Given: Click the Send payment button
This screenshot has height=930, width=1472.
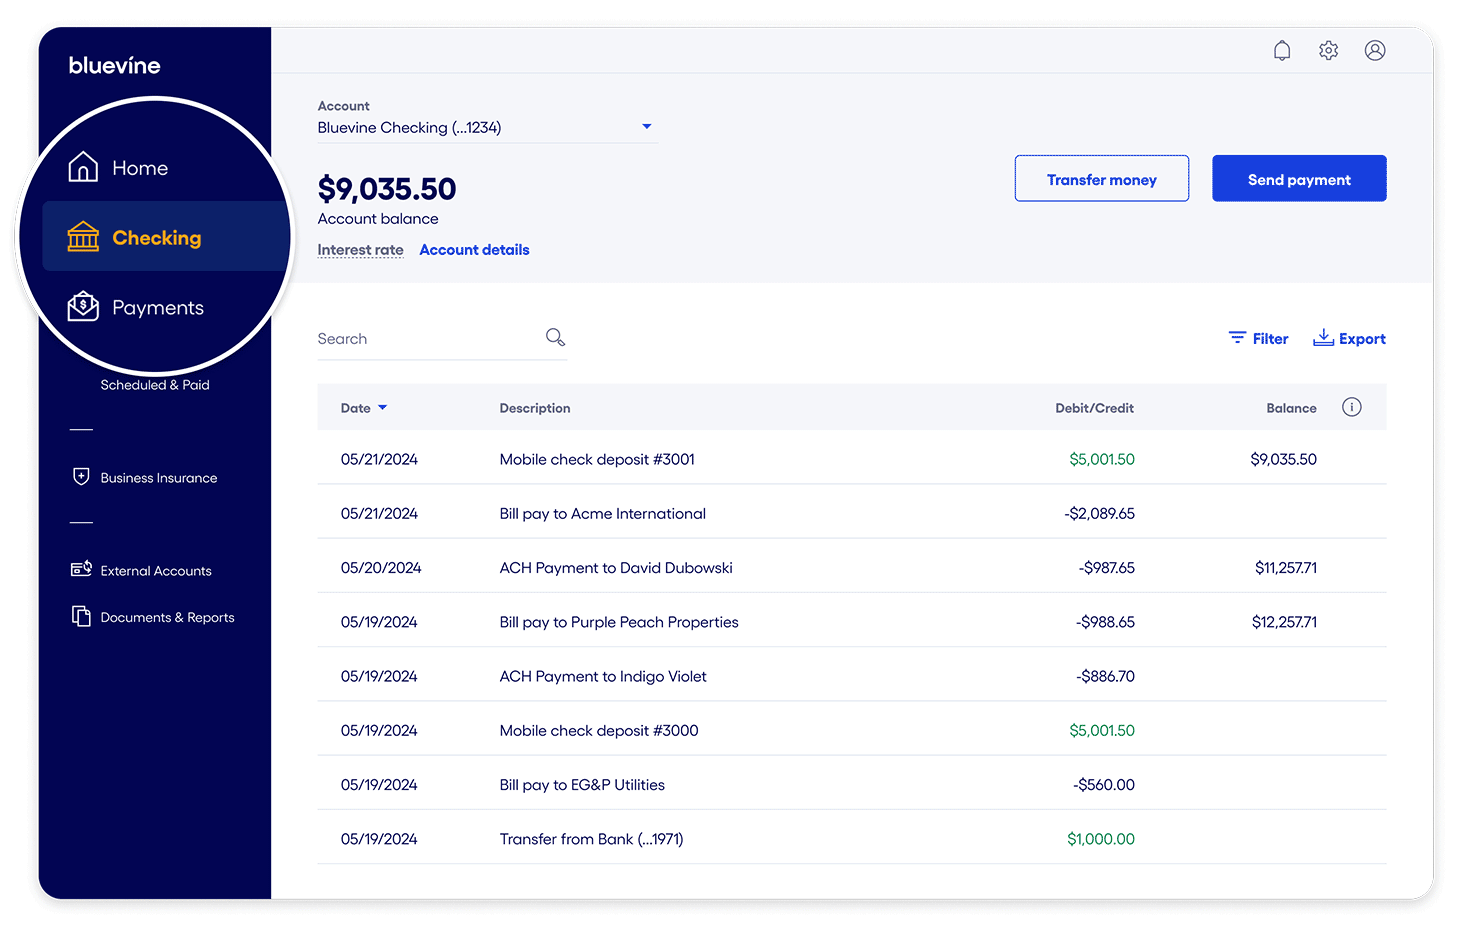Looking at the screenshot, I should point(1299,178).
